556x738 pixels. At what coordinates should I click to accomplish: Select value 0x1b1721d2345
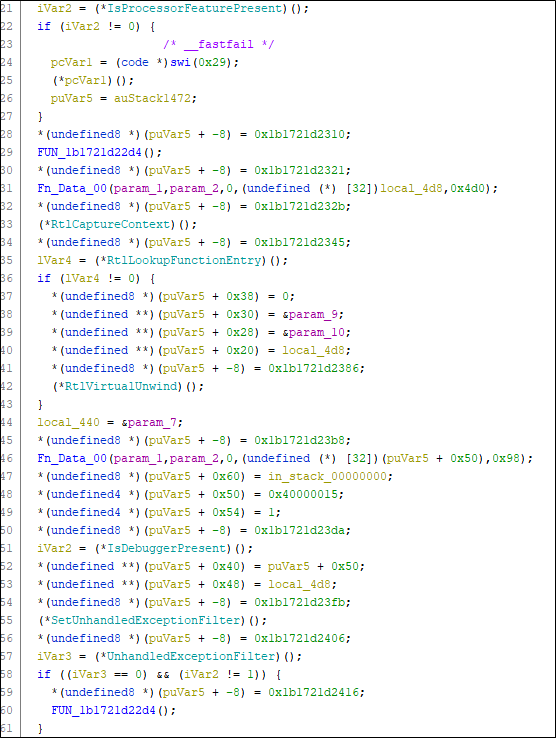299,242
